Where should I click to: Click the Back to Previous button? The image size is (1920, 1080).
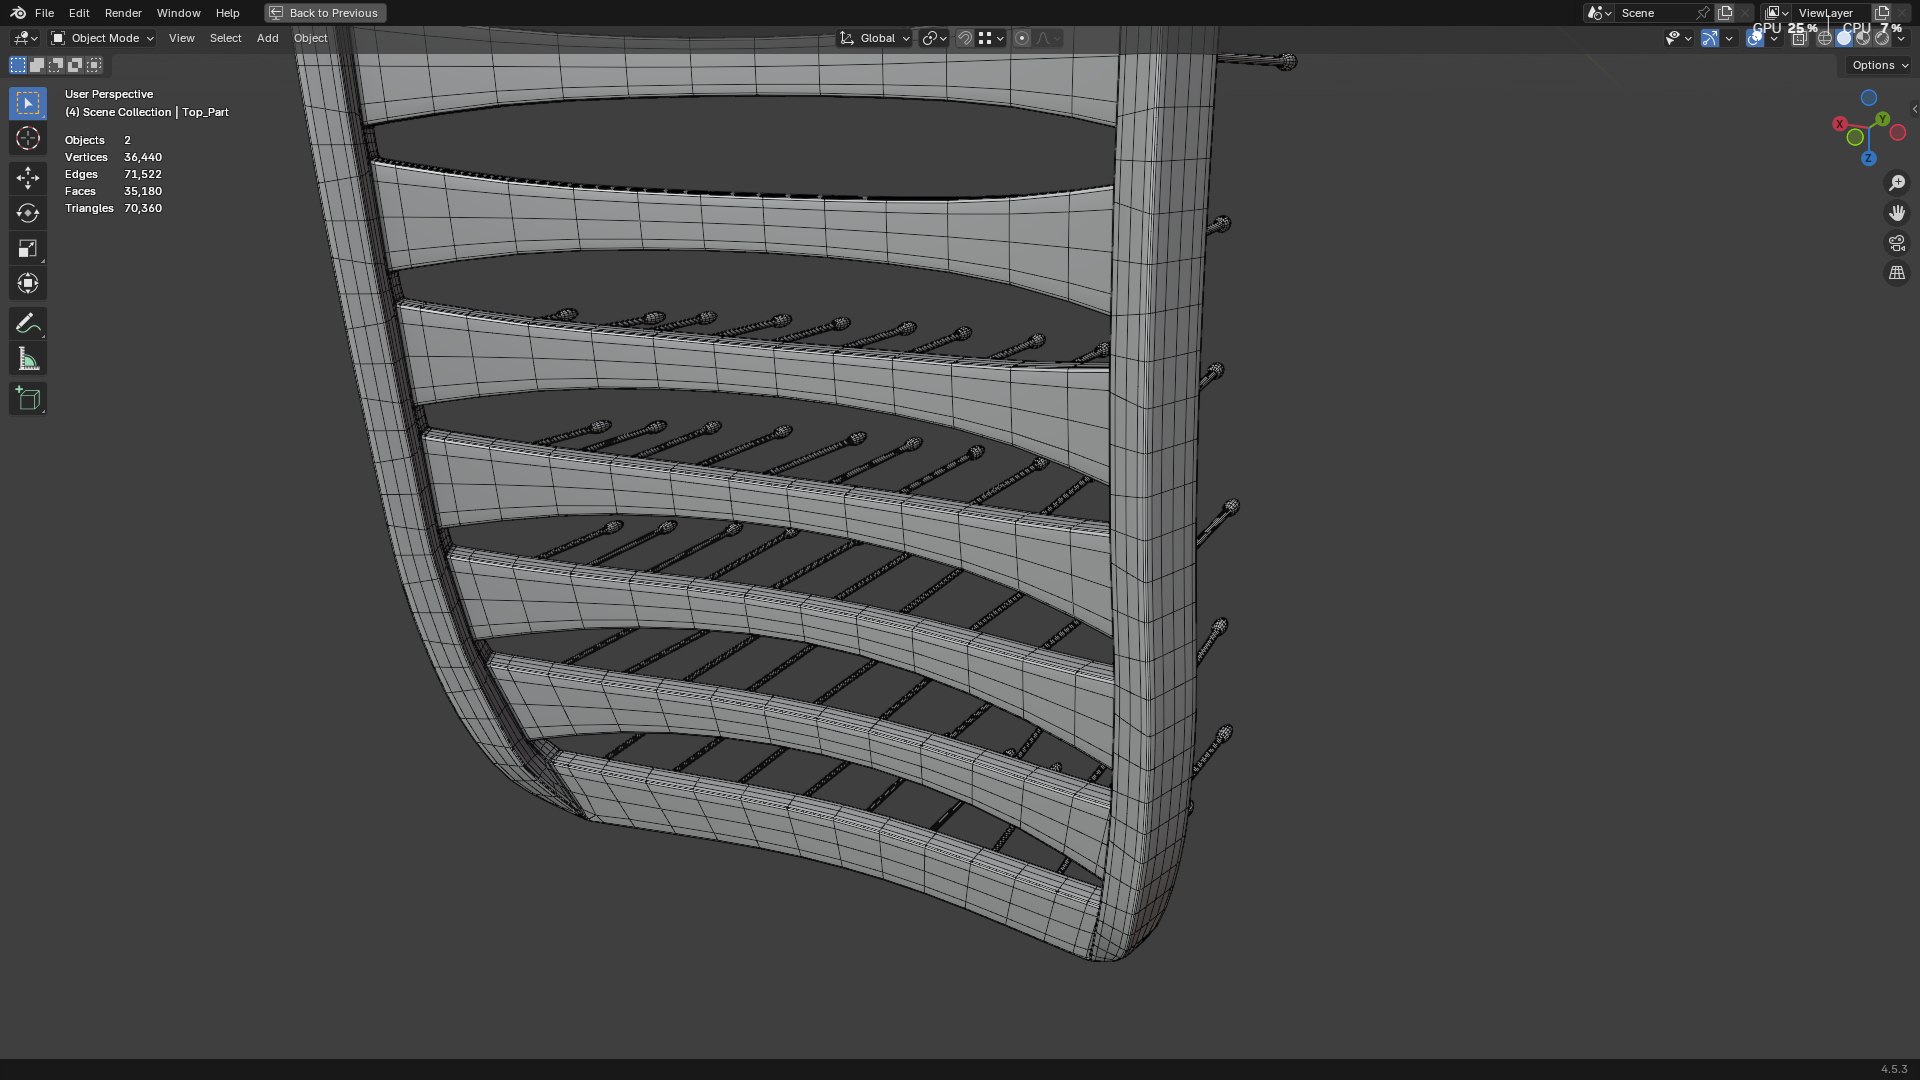[x=325, y=13]
